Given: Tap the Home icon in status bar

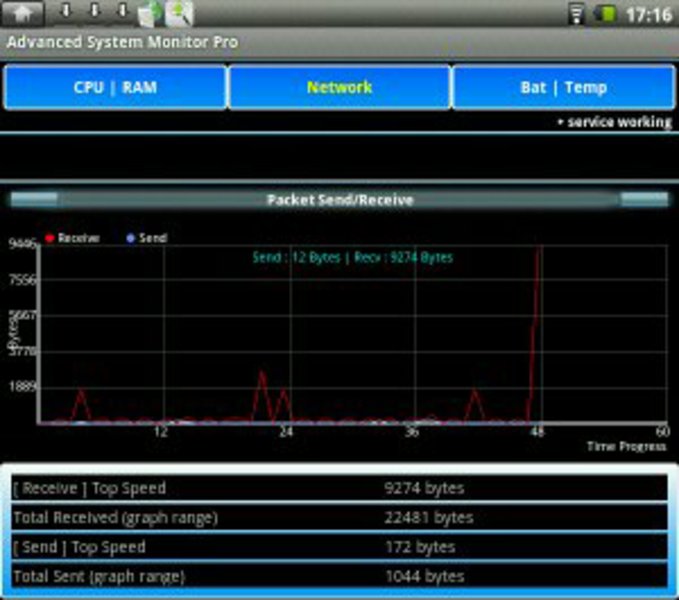Looking at the screenshot, I should [x=27, y=14].
